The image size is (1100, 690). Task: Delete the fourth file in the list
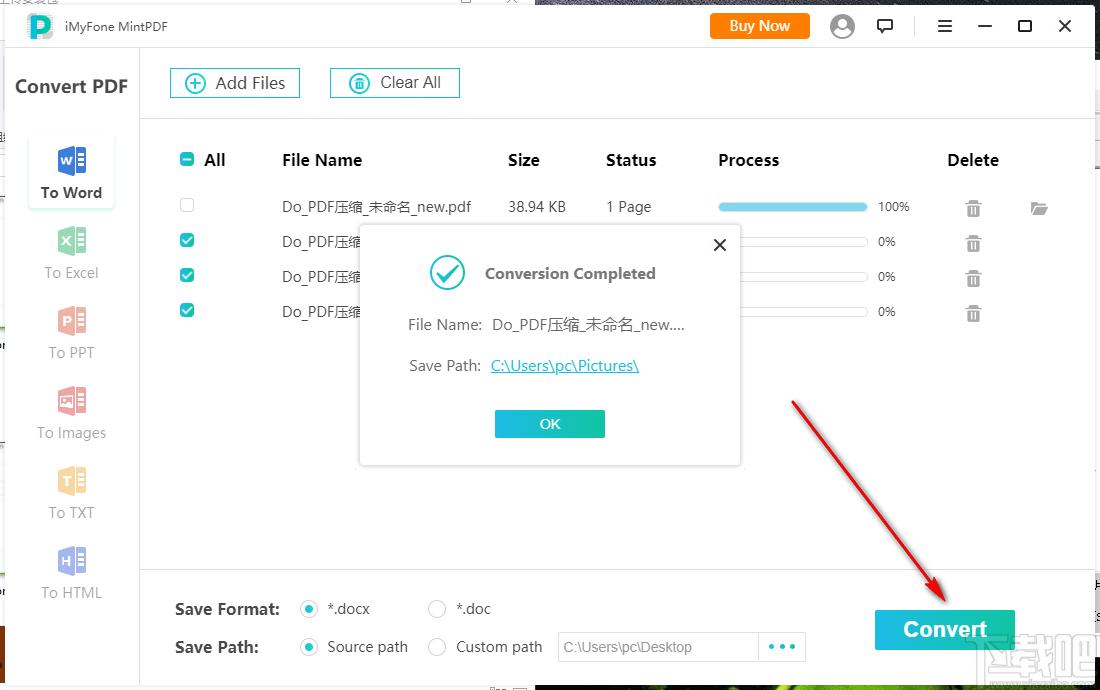tap(973, 313)
